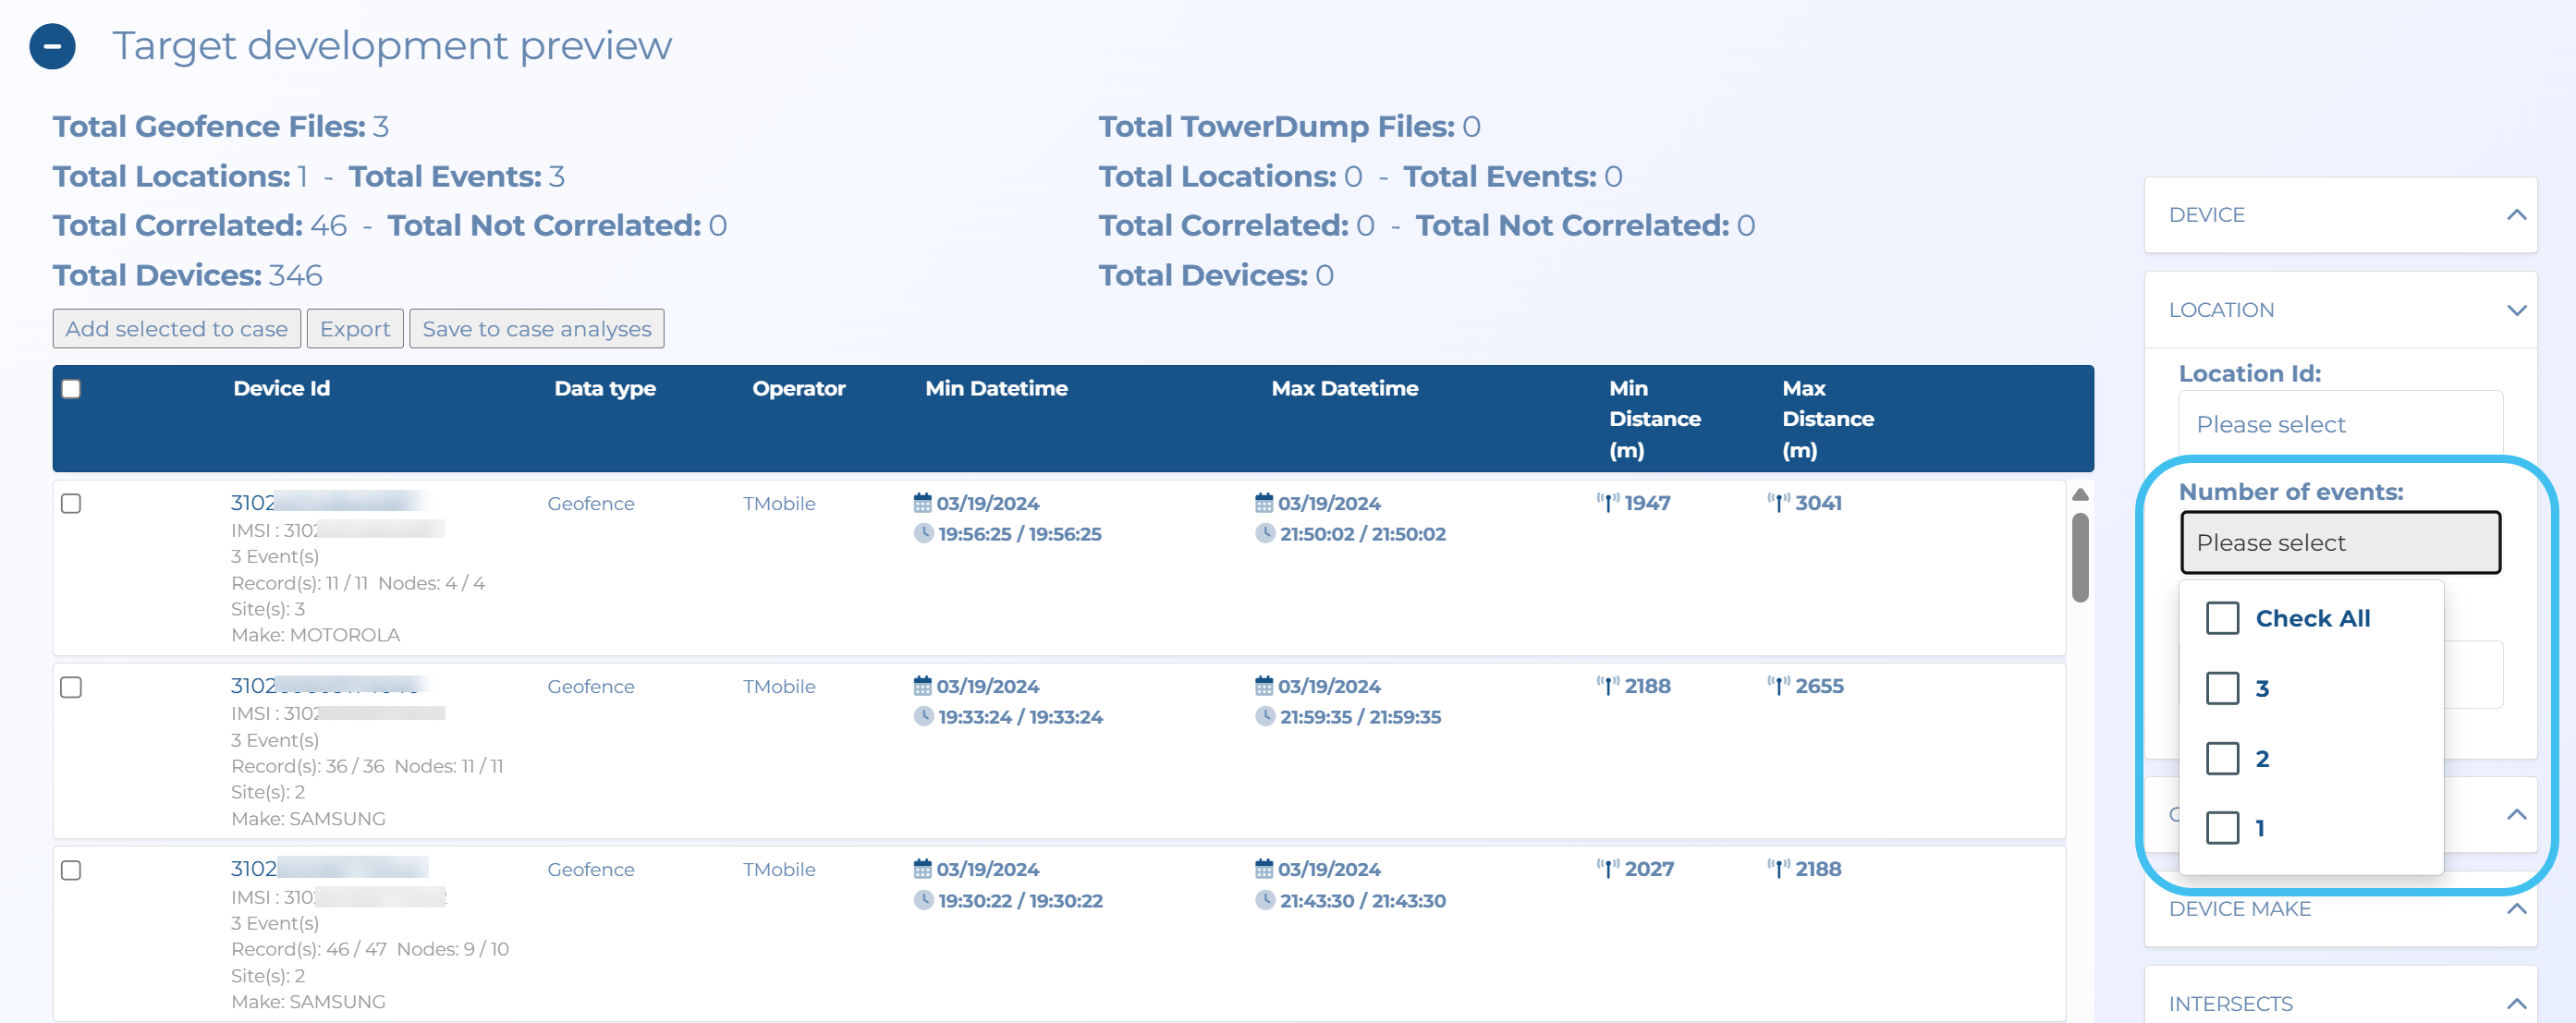Click antenna icon beside distance 1947
This screenshot has height=1023, width=2576.
click(1607, 503)
